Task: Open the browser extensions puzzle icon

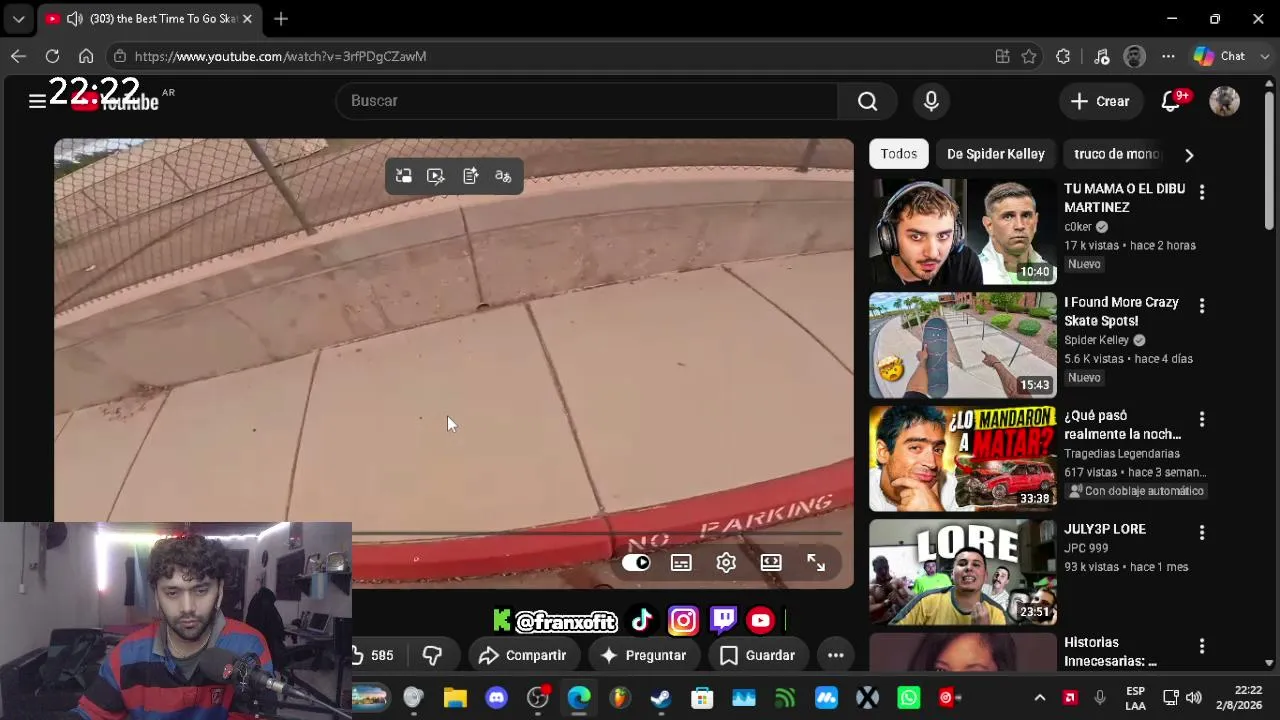Action: click(x=1063, y=56)
